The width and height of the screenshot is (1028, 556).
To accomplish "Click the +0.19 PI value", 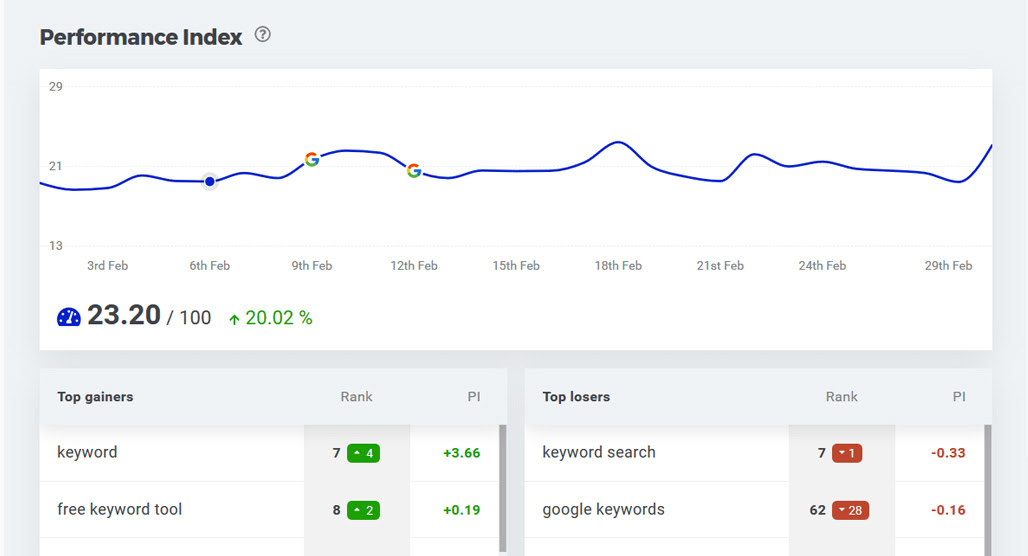I will (462, 510).
